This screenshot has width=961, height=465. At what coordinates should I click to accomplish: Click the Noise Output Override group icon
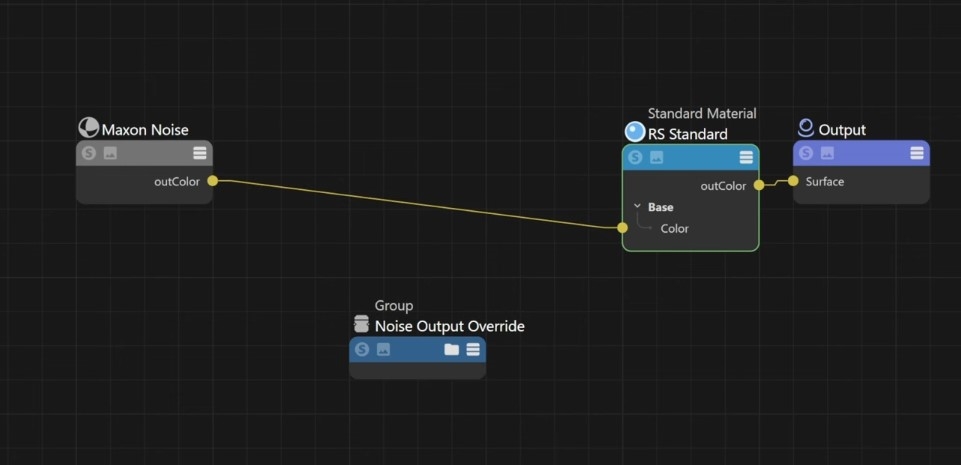coord(362,324)
